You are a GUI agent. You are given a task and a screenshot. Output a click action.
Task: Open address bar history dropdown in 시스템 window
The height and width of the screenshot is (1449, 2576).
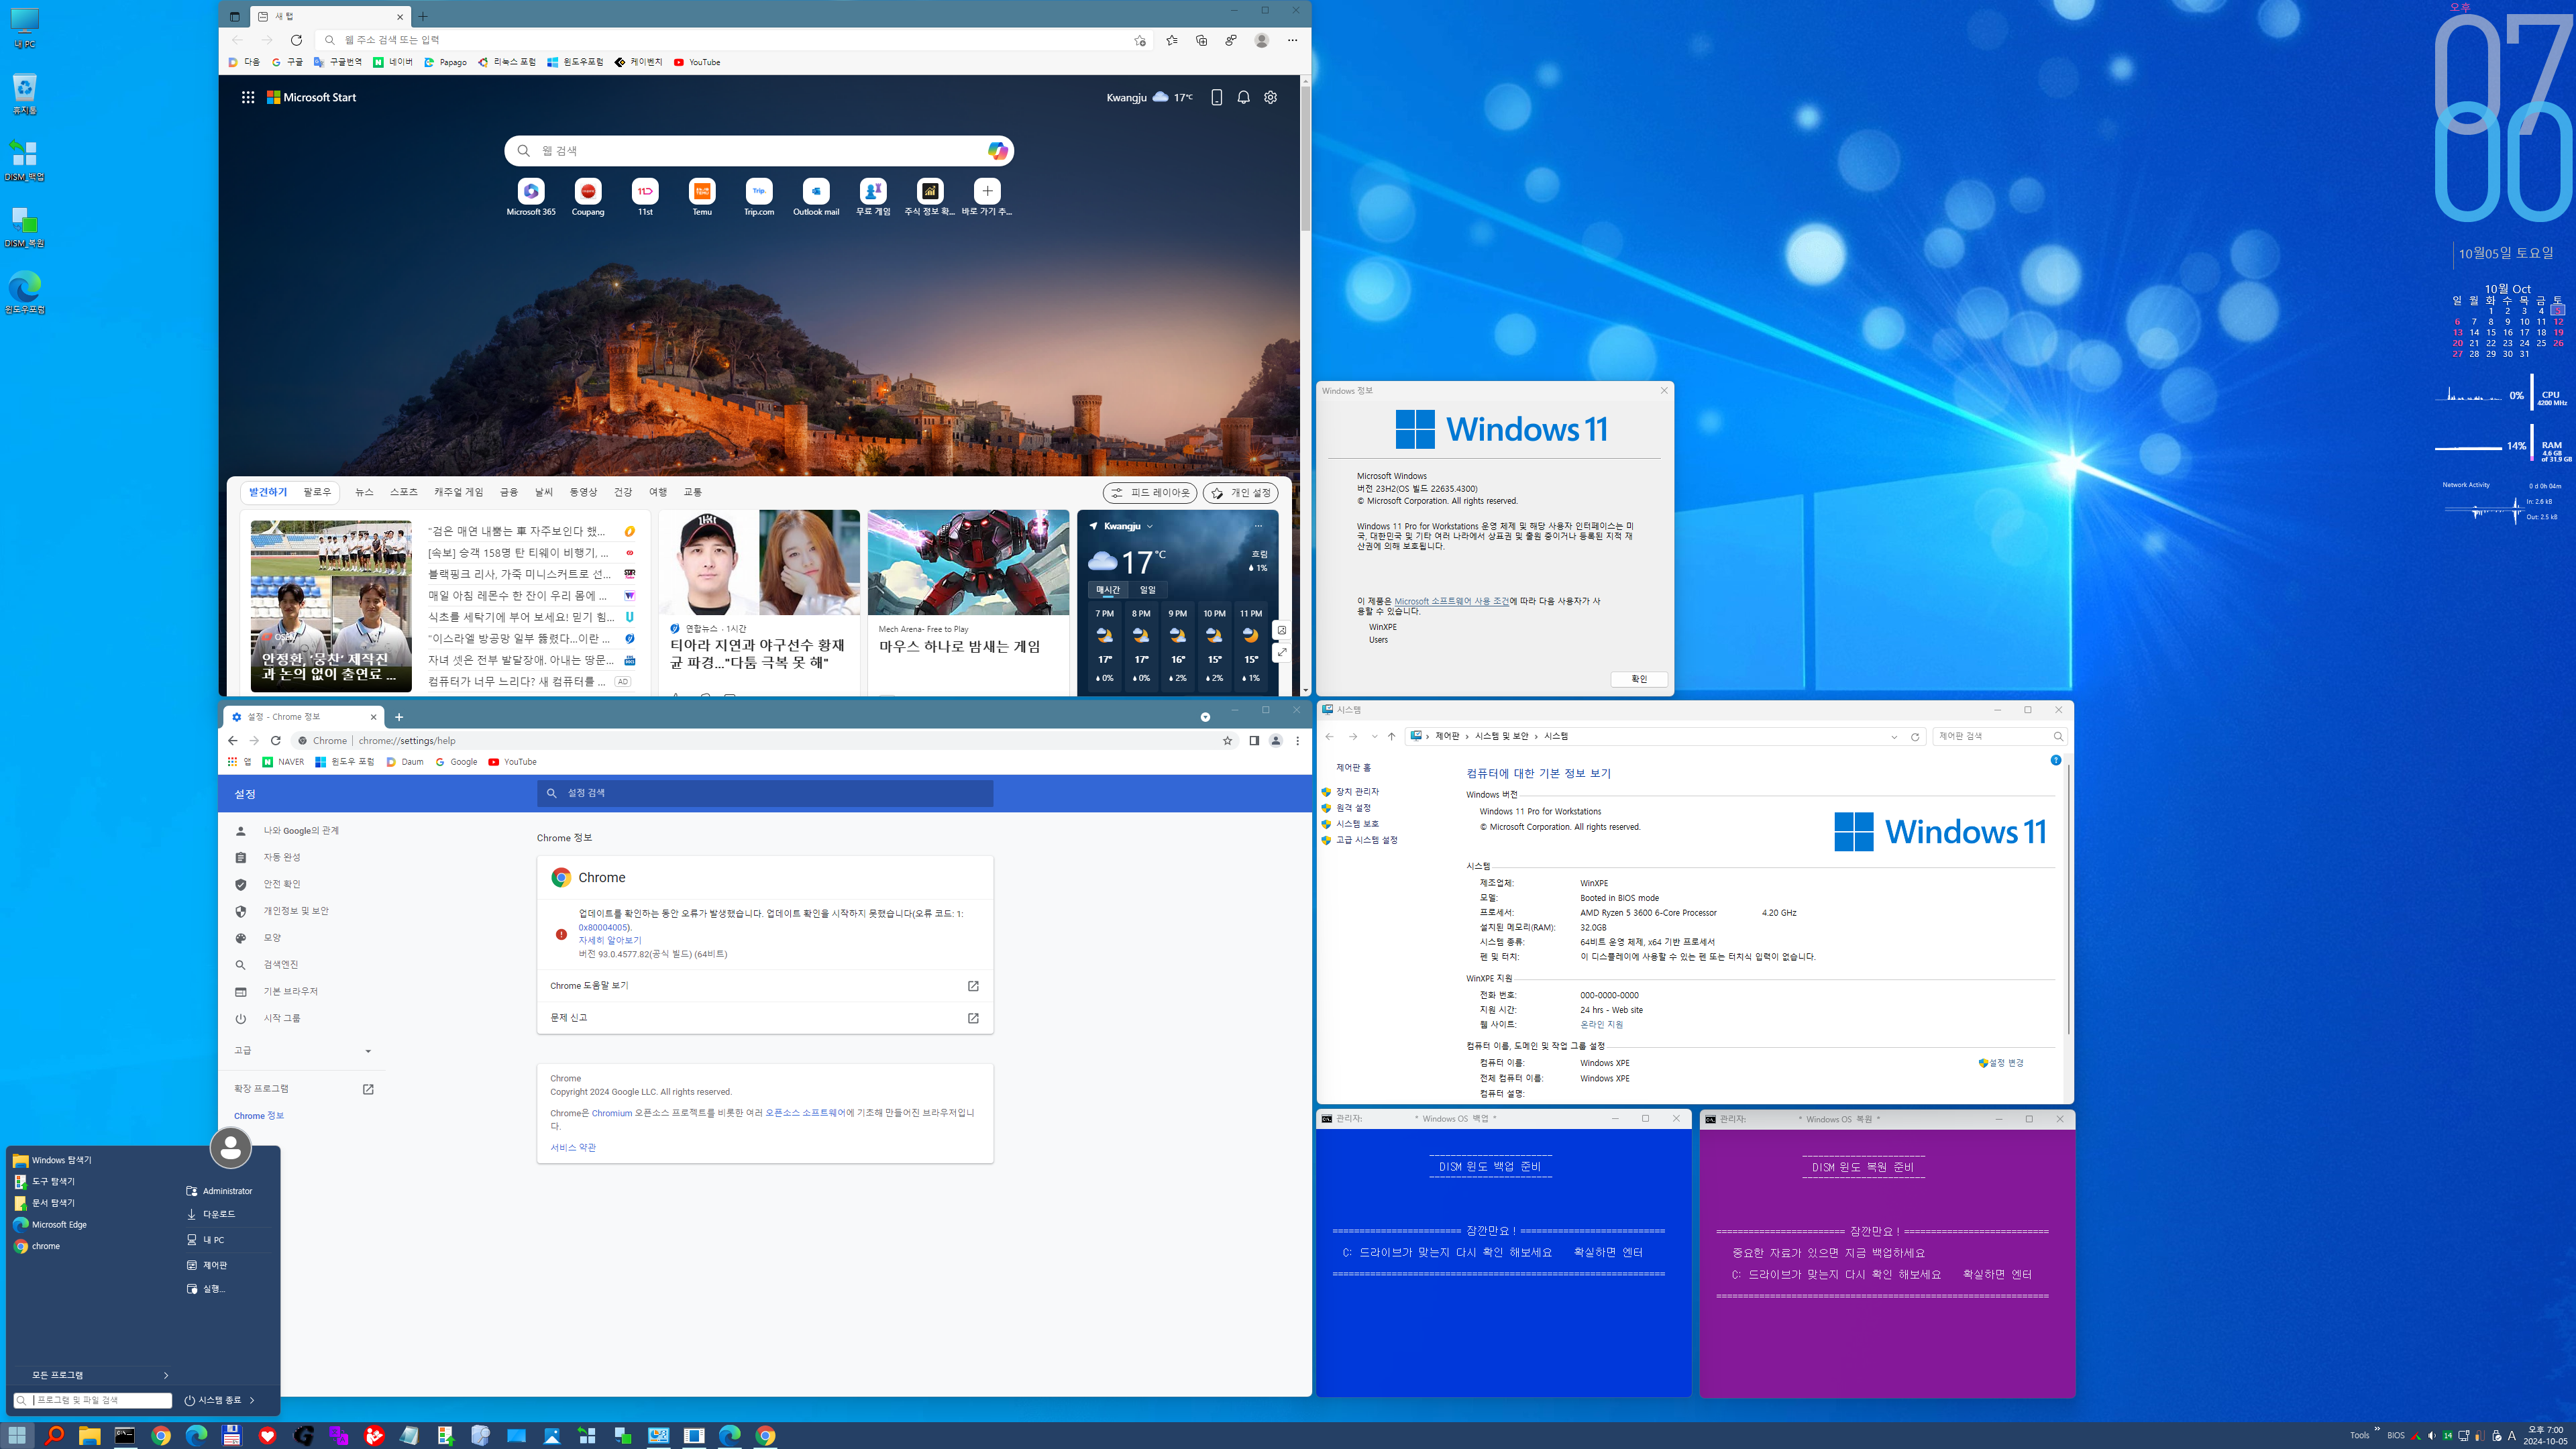pyautogui.click(x=1894, y=736)
